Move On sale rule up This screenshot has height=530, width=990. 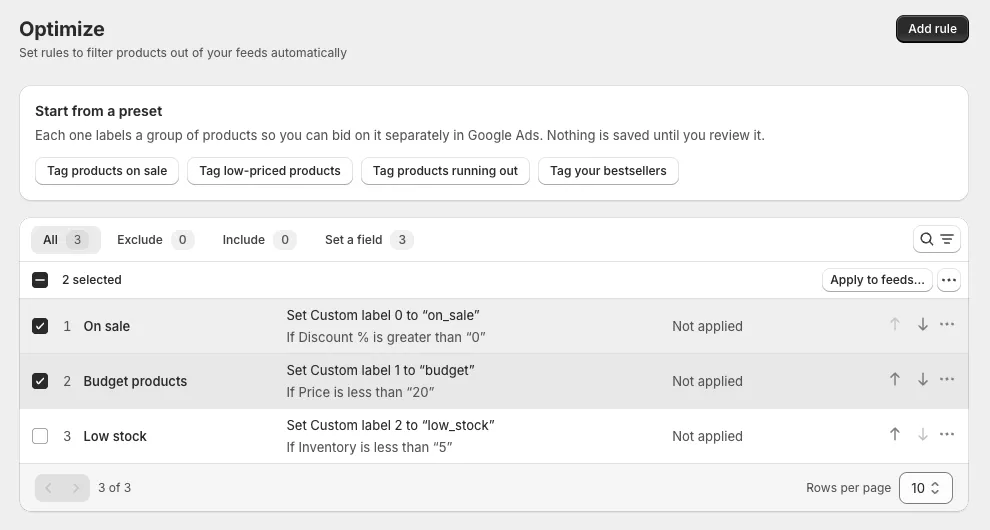[x=895, y=325]
